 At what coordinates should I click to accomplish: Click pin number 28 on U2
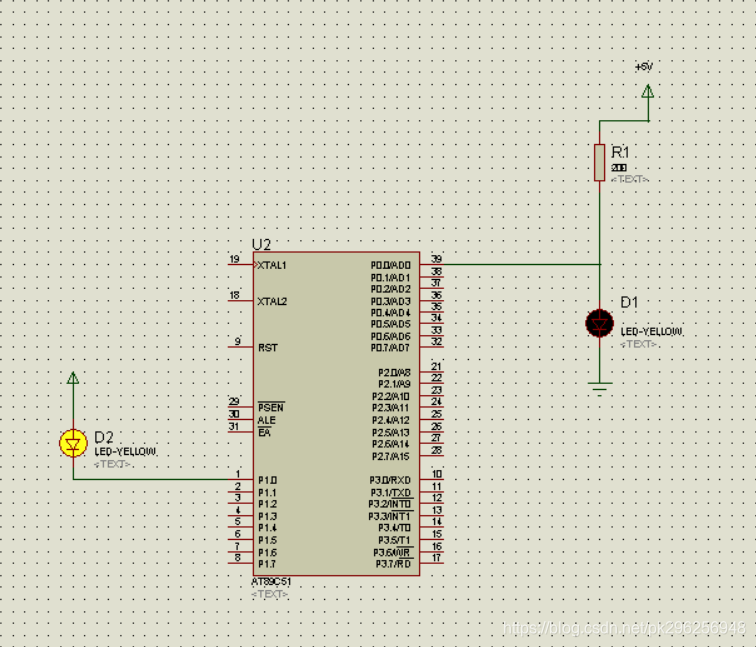(436, 450)
